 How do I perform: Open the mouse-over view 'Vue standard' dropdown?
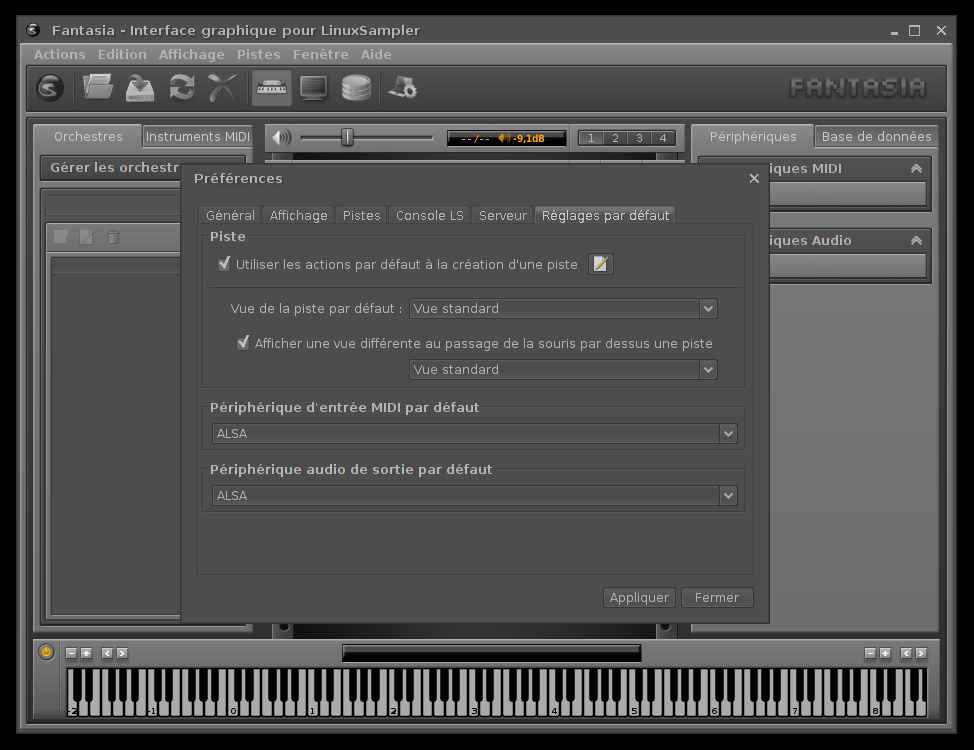(563, 369)
